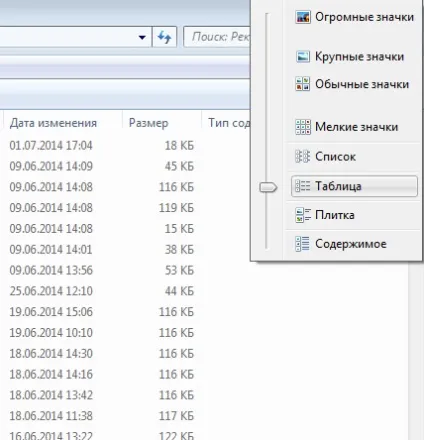424x440 pixels.
Task: Click date cell '18.06.2014 13:42'
Action: (51, 395)
